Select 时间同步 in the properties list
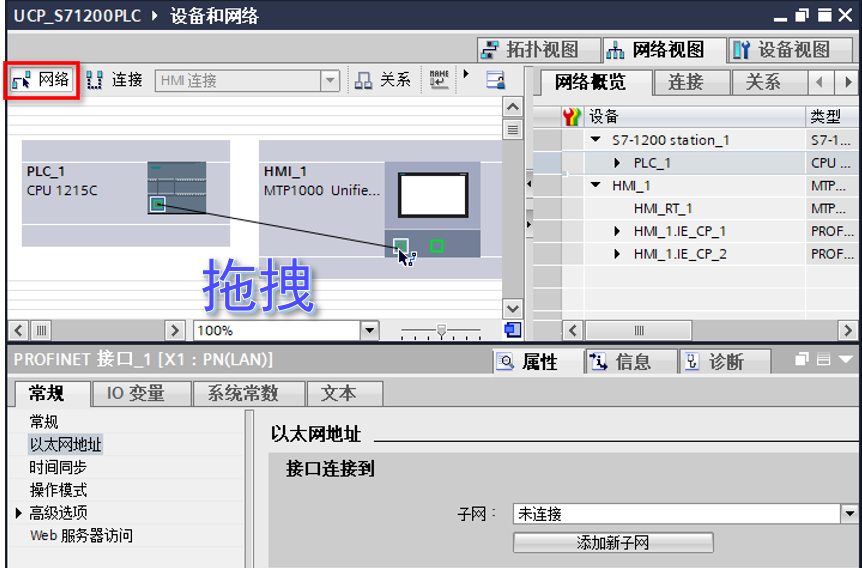This screenshot has height=568, width=862. [x=58, y=467]
